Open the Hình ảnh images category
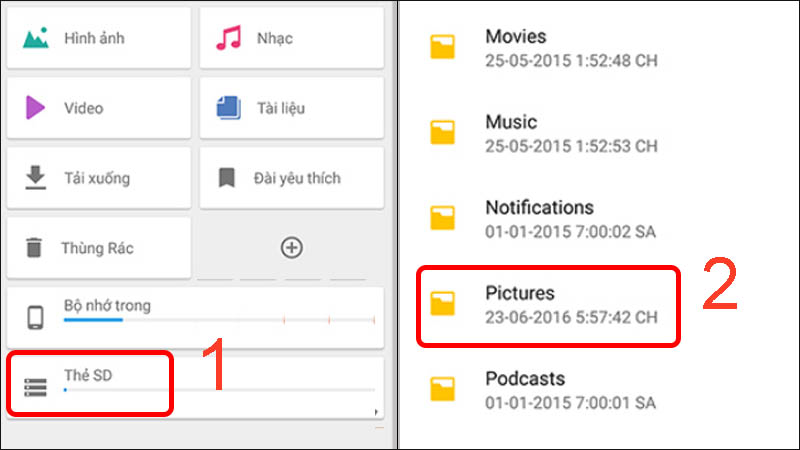The height and width of the screenshot is (450, 800). point(96,38)
